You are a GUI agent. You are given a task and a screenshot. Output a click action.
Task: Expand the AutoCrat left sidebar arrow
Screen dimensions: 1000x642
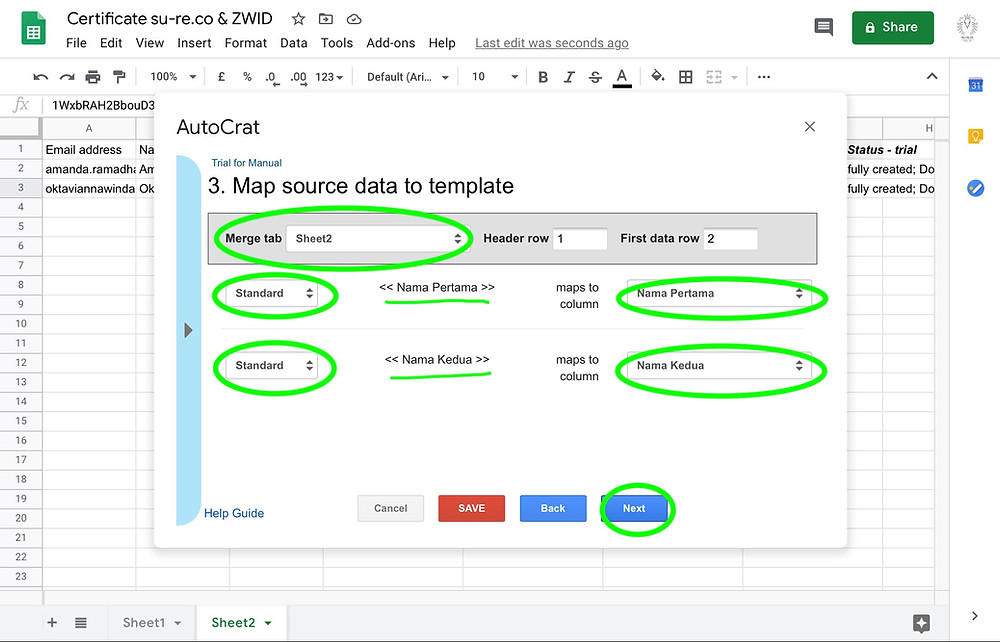pyautogui.click(x=188, y=330)
